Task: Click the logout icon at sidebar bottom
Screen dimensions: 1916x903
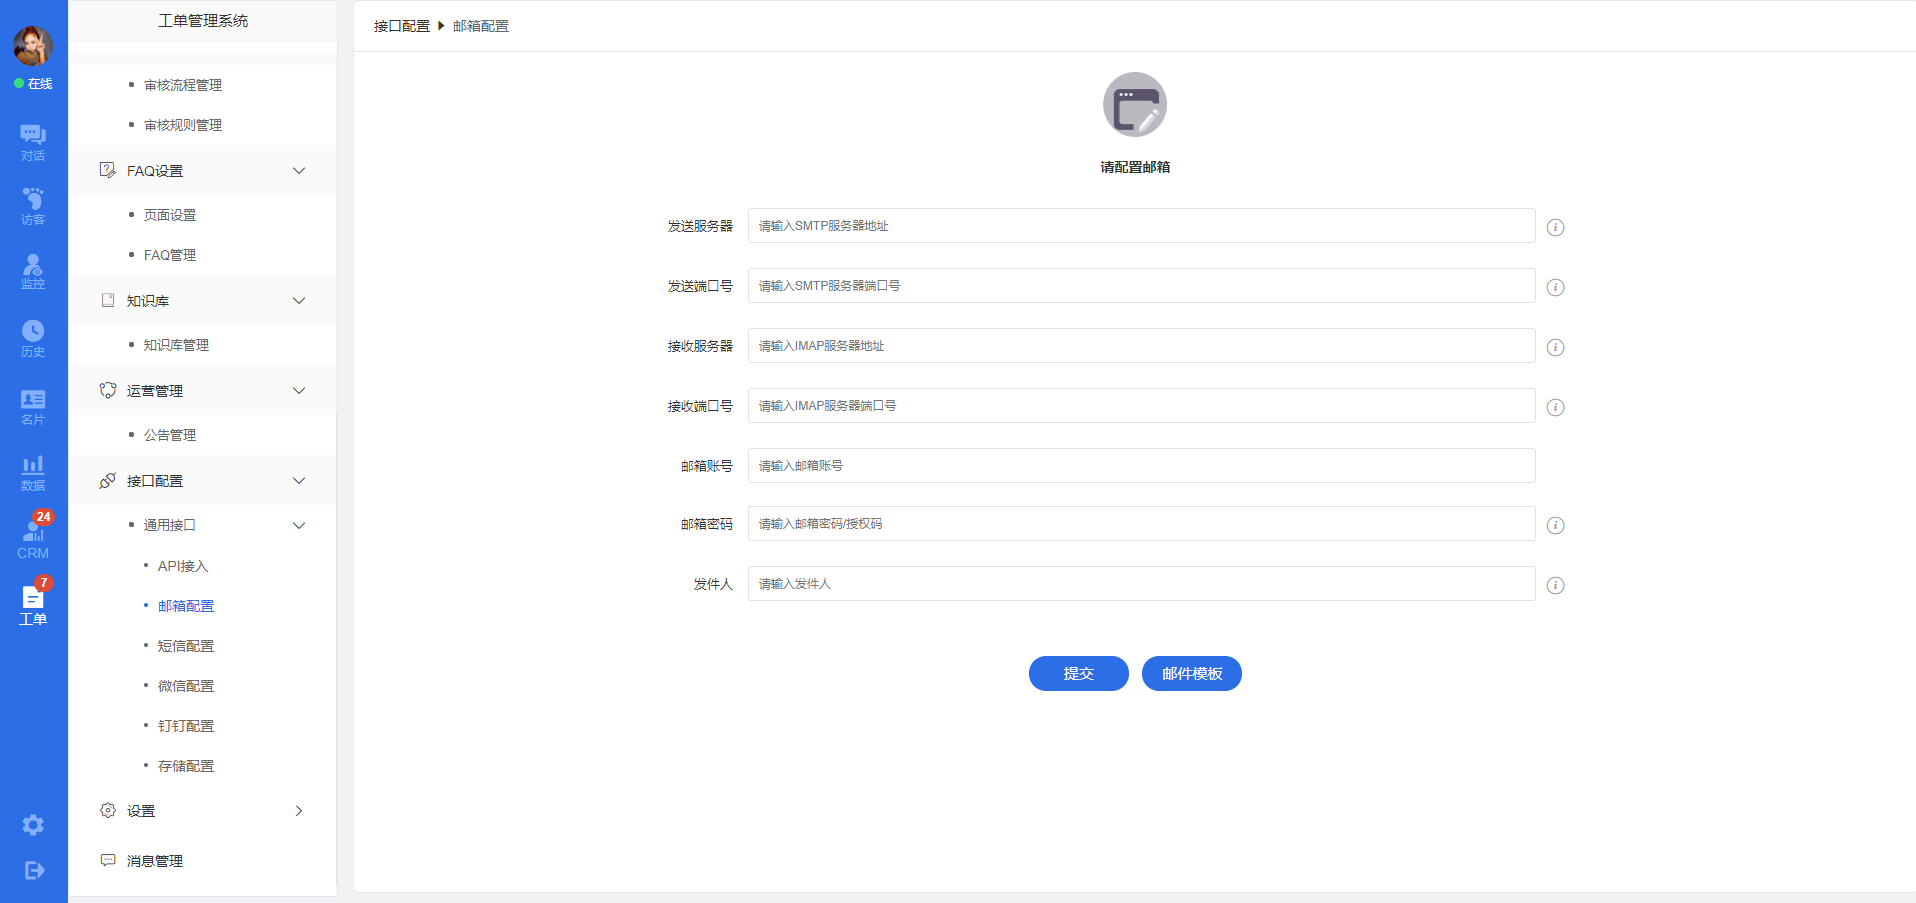Action: [x=33, y=870]
